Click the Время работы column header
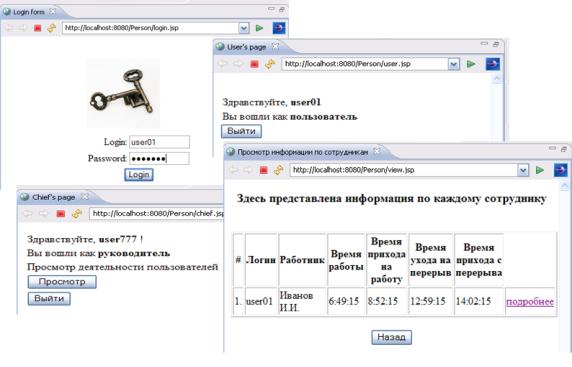 coord(346,260)
